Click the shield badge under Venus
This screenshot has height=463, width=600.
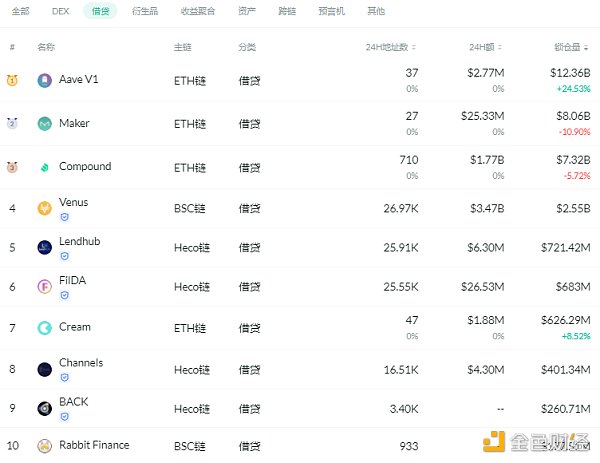point(65,216)
